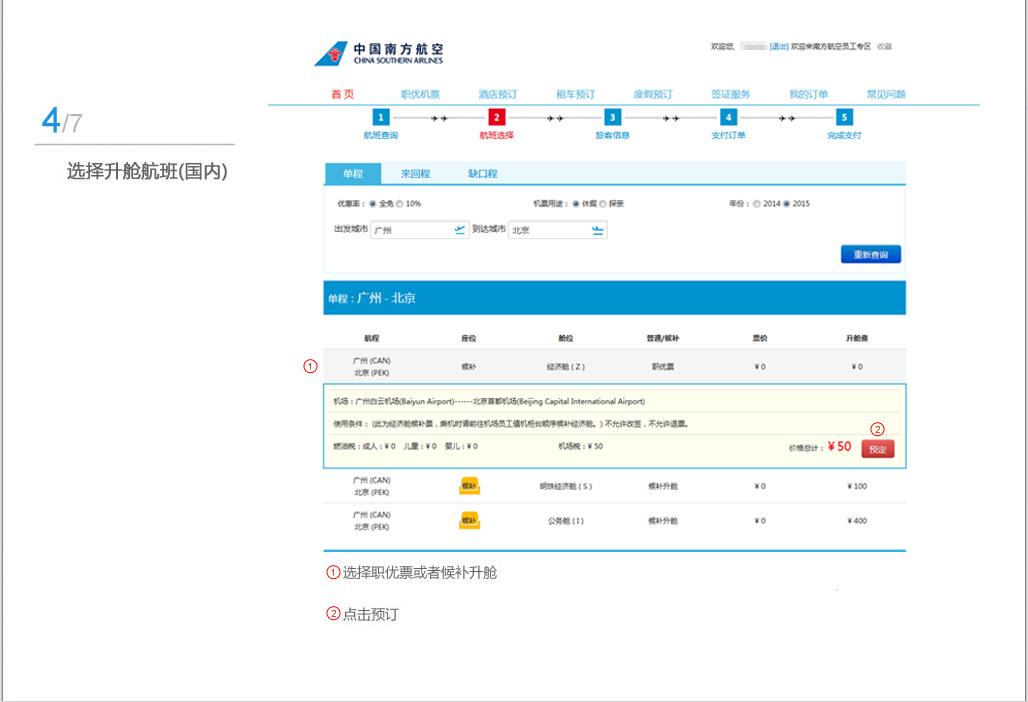Click step 3 旅客信息 indicator
The image size is (1028, 702).
(x=613, y=117)
